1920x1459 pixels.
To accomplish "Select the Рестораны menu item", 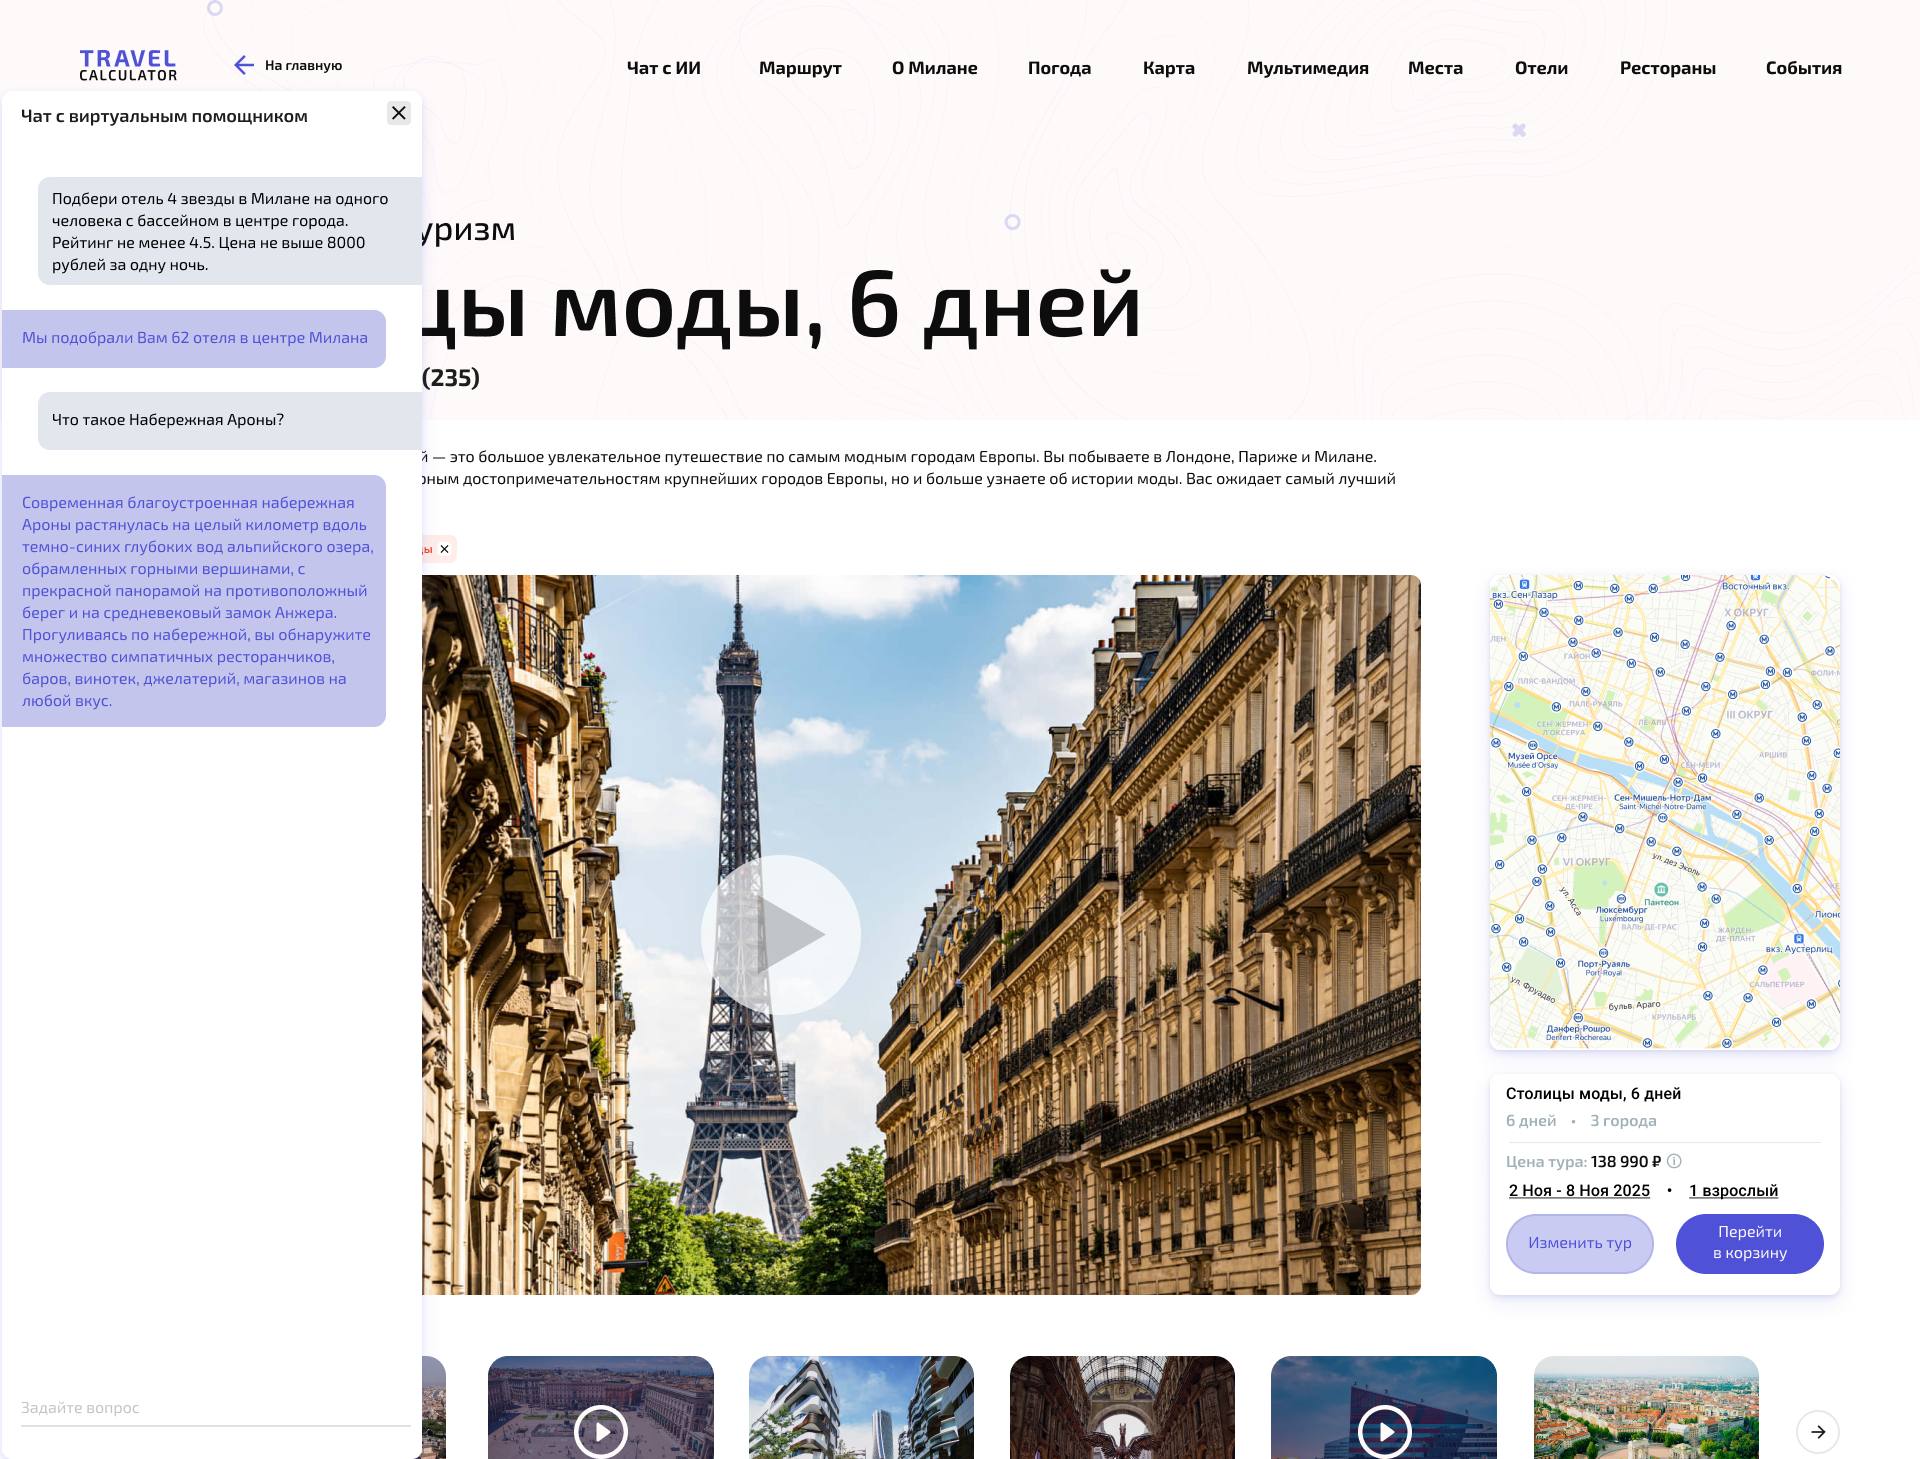I will pos(1667,68).
